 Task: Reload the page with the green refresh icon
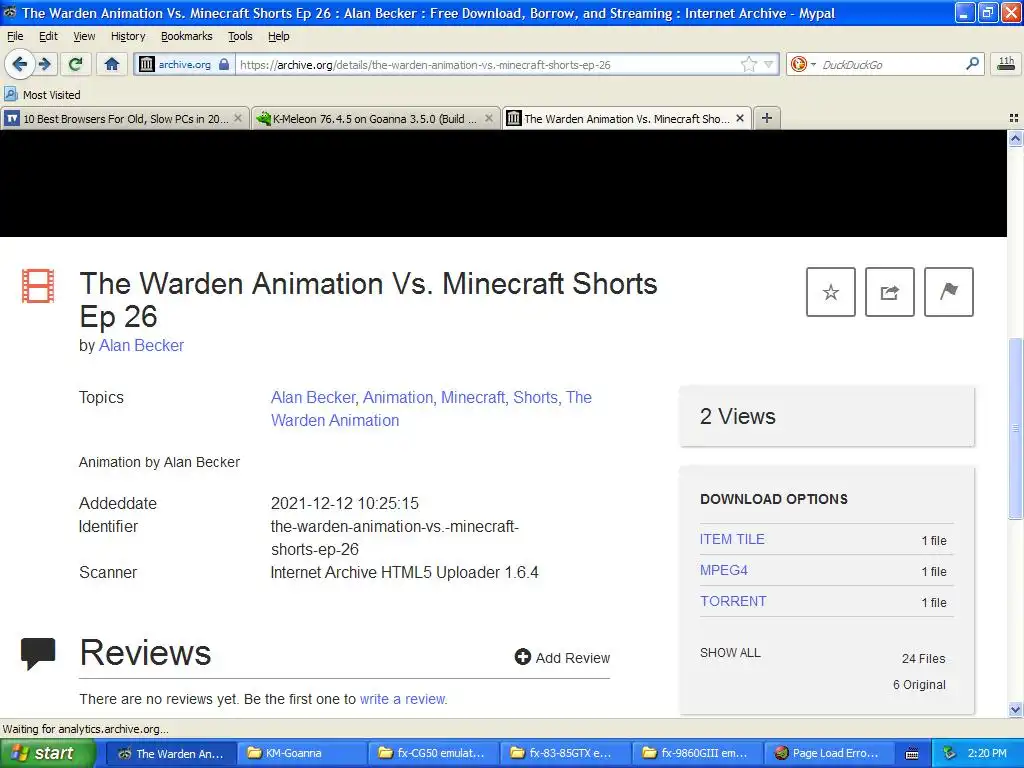coord(76,64)
